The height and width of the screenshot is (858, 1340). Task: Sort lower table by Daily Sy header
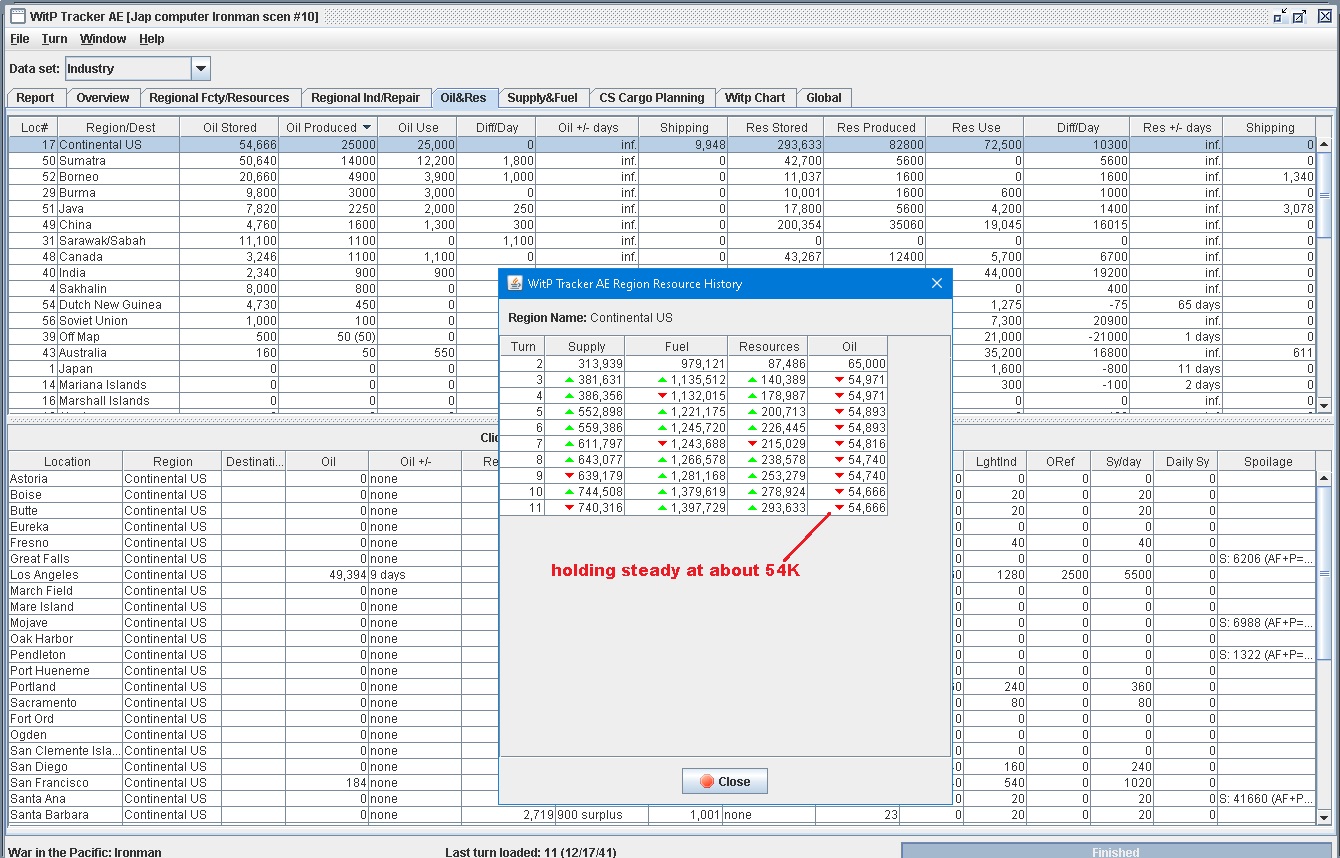click(1187, 462)
